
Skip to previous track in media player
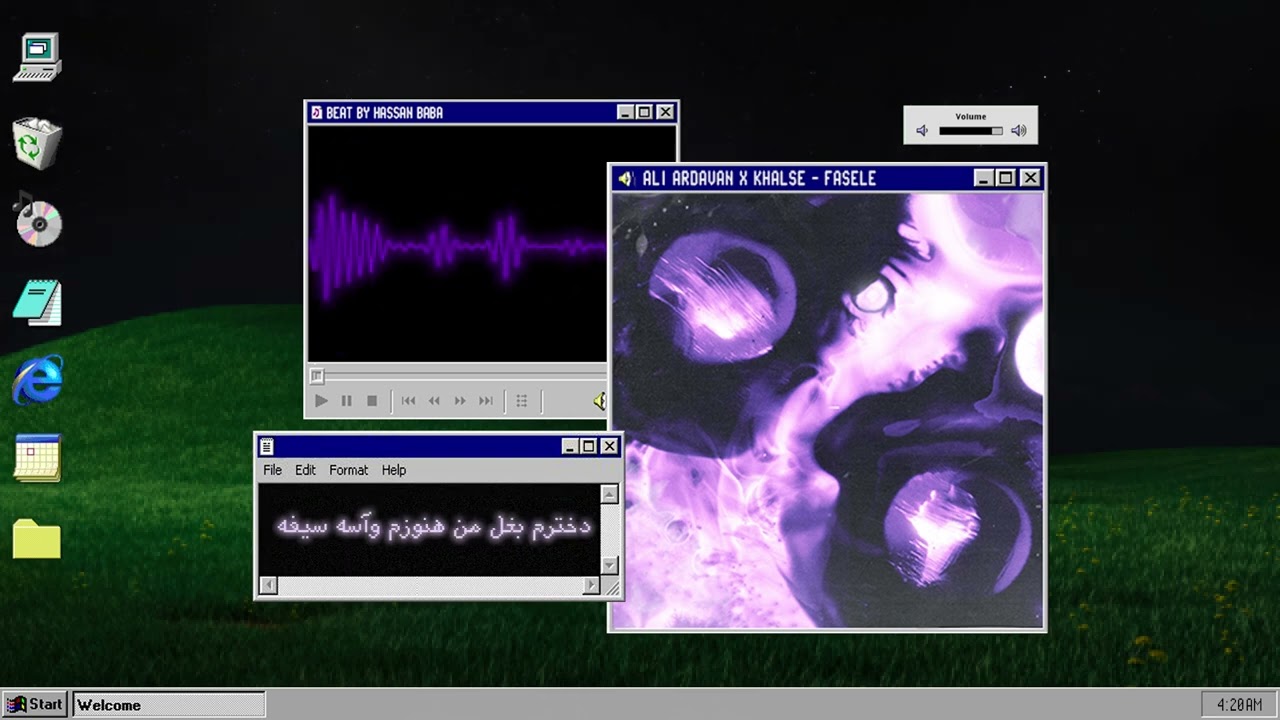408,401
